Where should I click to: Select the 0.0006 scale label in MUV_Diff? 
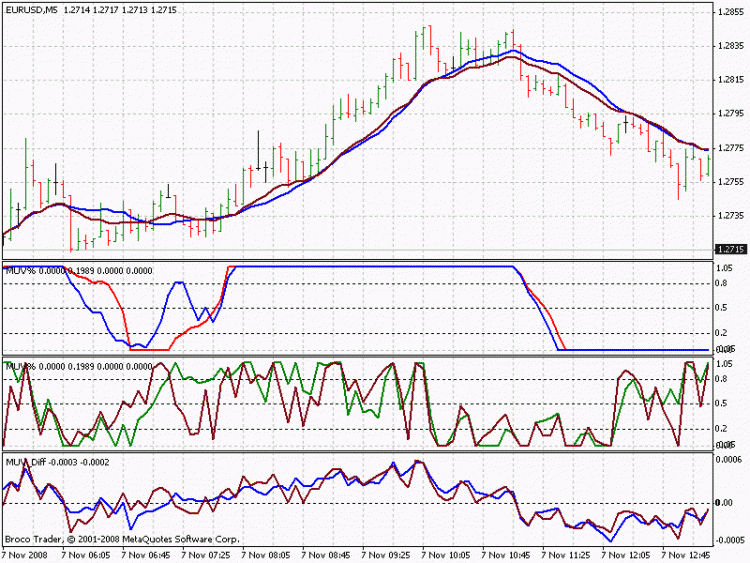point(730,459)
